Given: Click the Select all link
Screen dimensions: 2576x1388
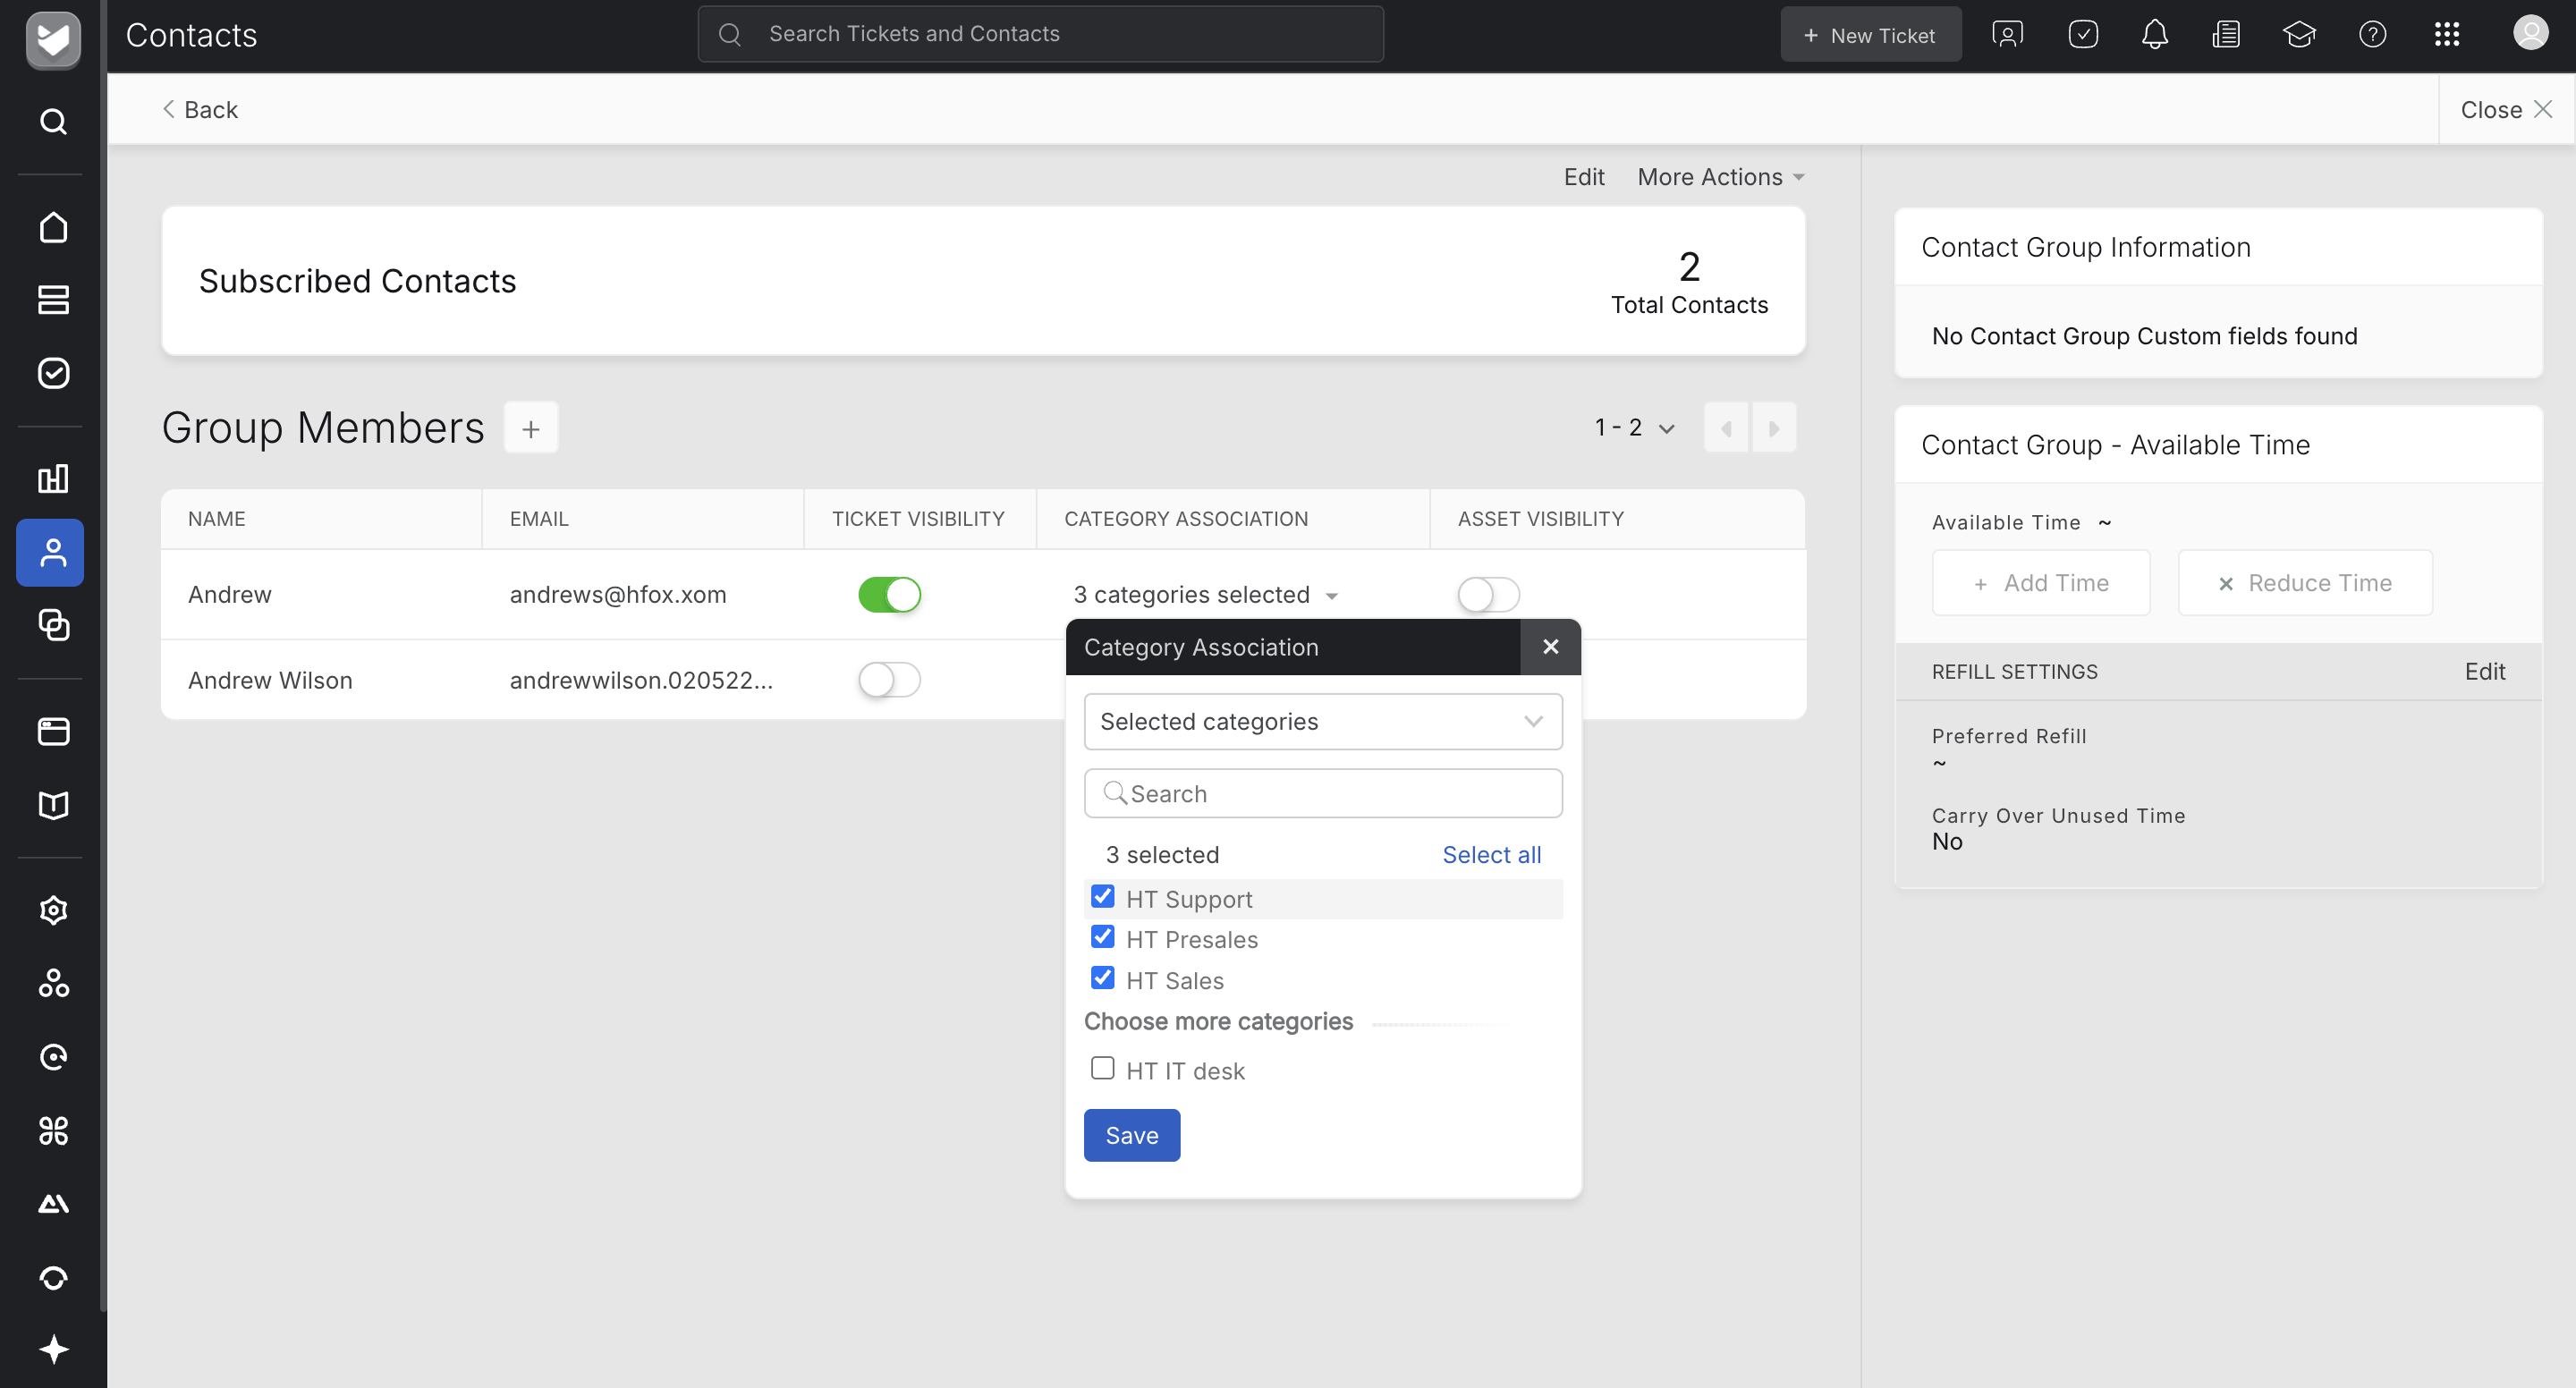Looking at the screenshot, I should coord(1491,855).
